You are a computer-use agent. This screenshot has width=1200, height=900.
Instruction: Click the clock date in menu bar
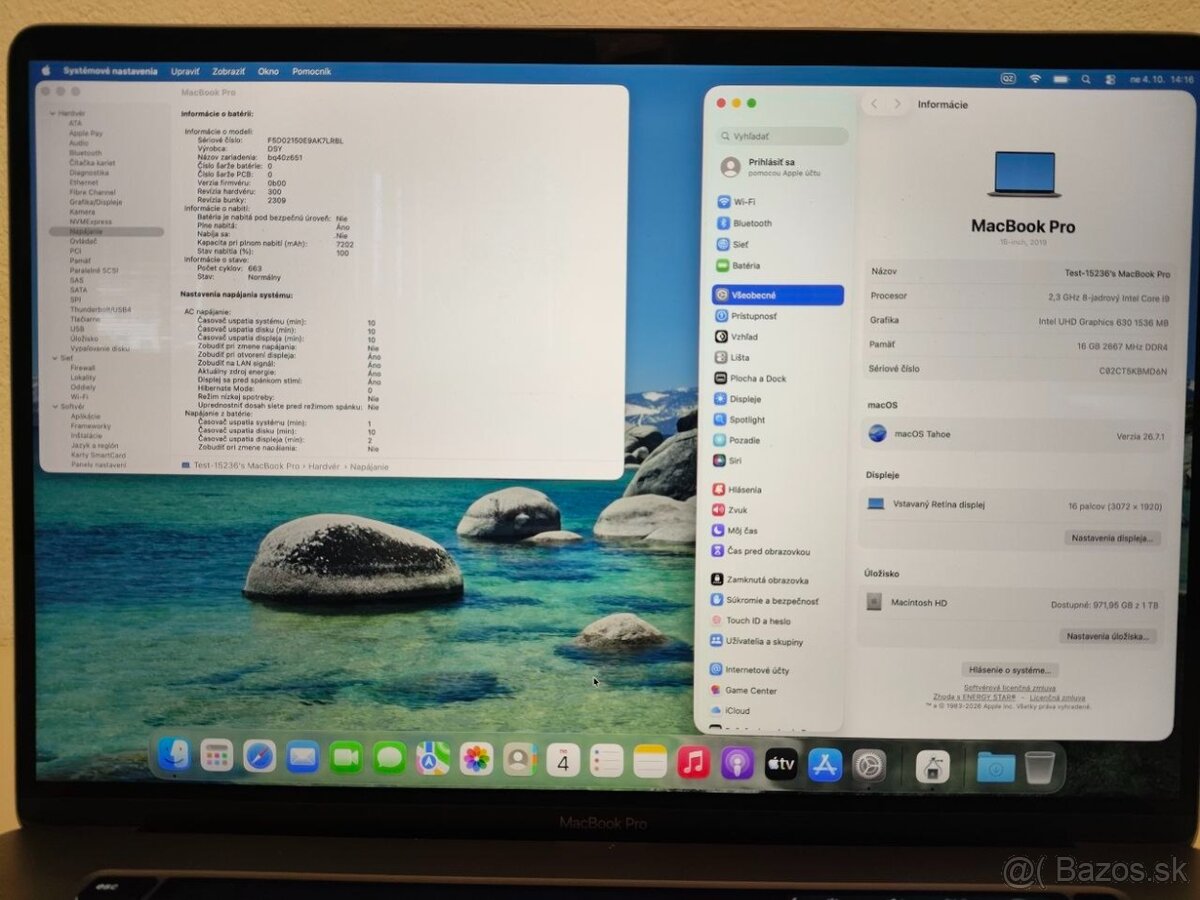(x=1161, y=79)
